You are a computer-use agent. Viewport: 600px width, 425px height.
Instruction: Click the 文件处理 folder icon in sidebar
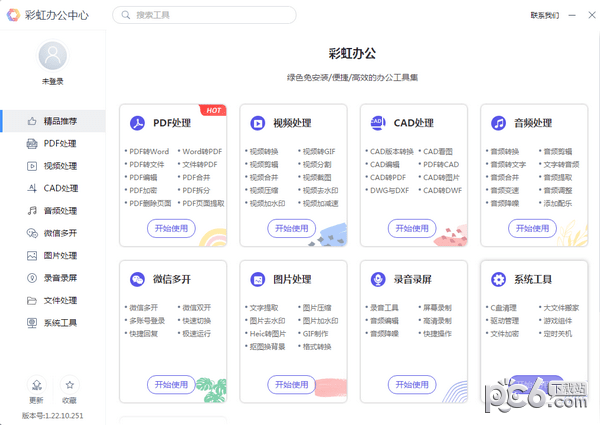(x=32, y=300)
